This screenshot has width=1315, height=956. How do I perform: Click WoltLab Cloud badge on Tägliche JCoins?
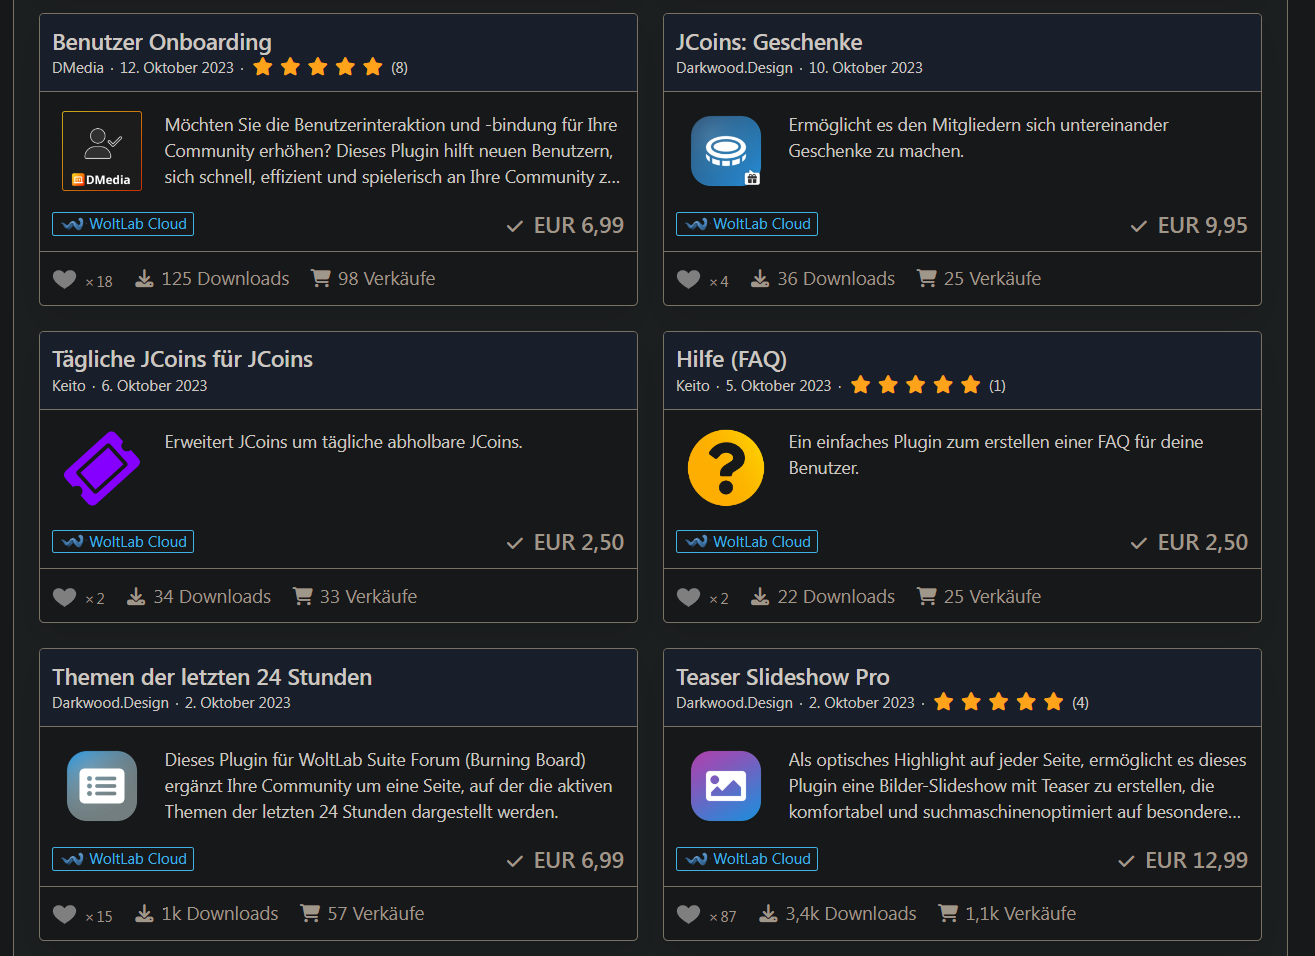coord(123,542)
